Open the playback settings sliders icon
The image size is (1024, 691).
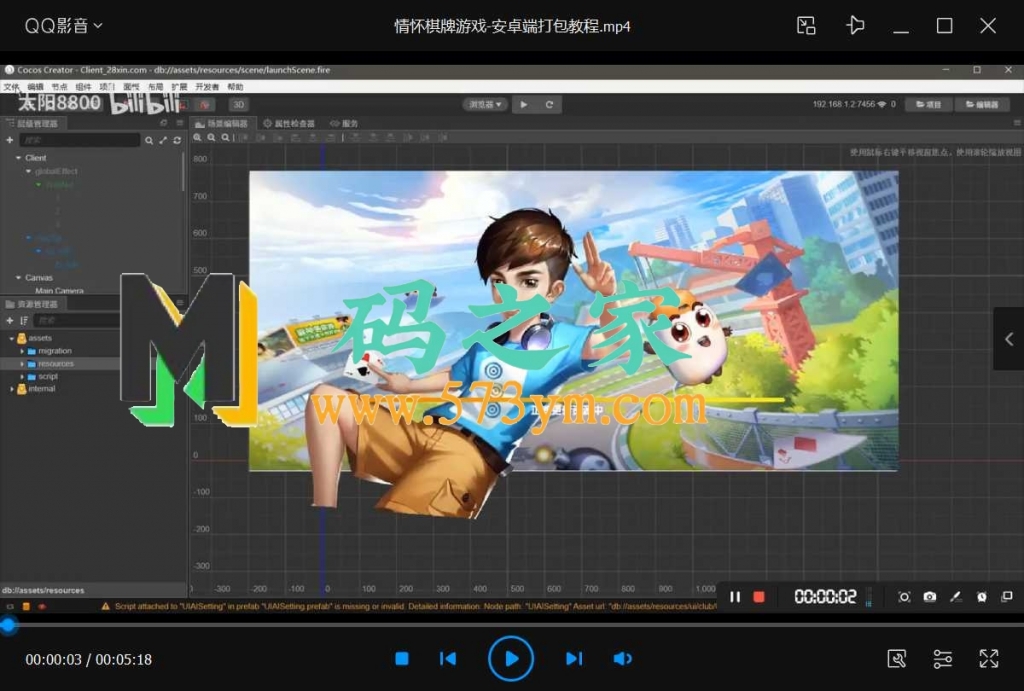coord(942,658)
